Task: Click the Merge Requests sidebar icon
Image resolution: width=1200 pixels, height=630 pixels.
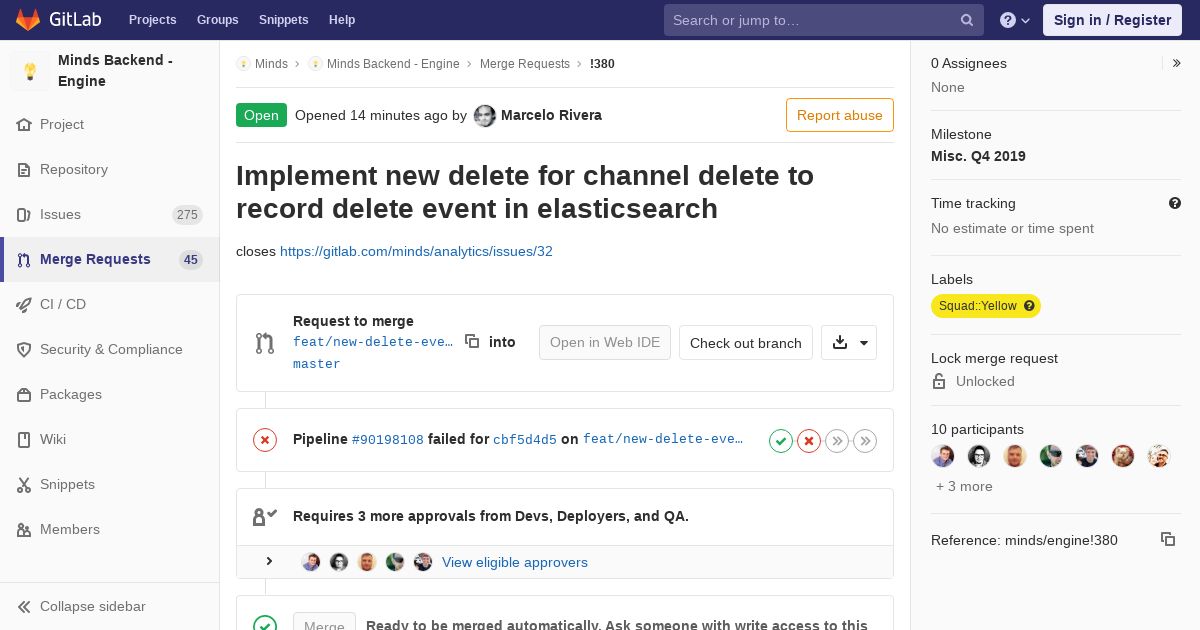Action: tap(24, 260)
